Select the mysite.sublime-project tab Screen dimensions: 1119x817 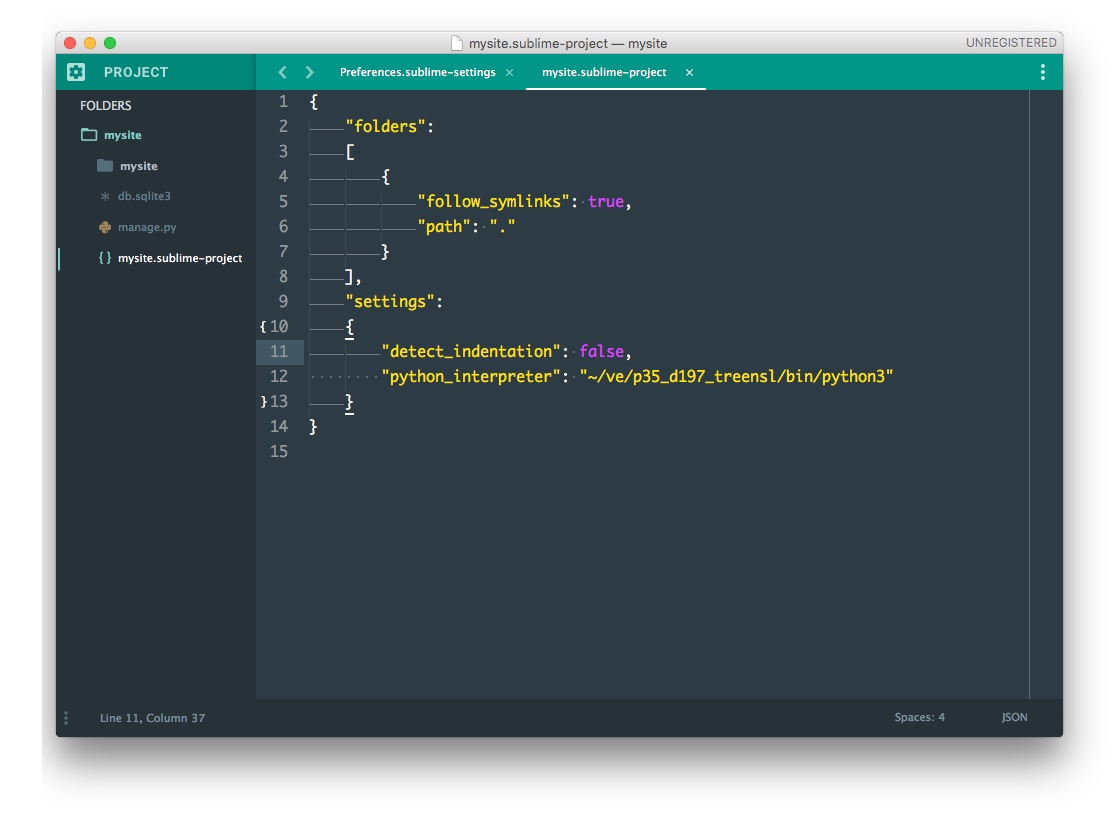tap(604, 72)
